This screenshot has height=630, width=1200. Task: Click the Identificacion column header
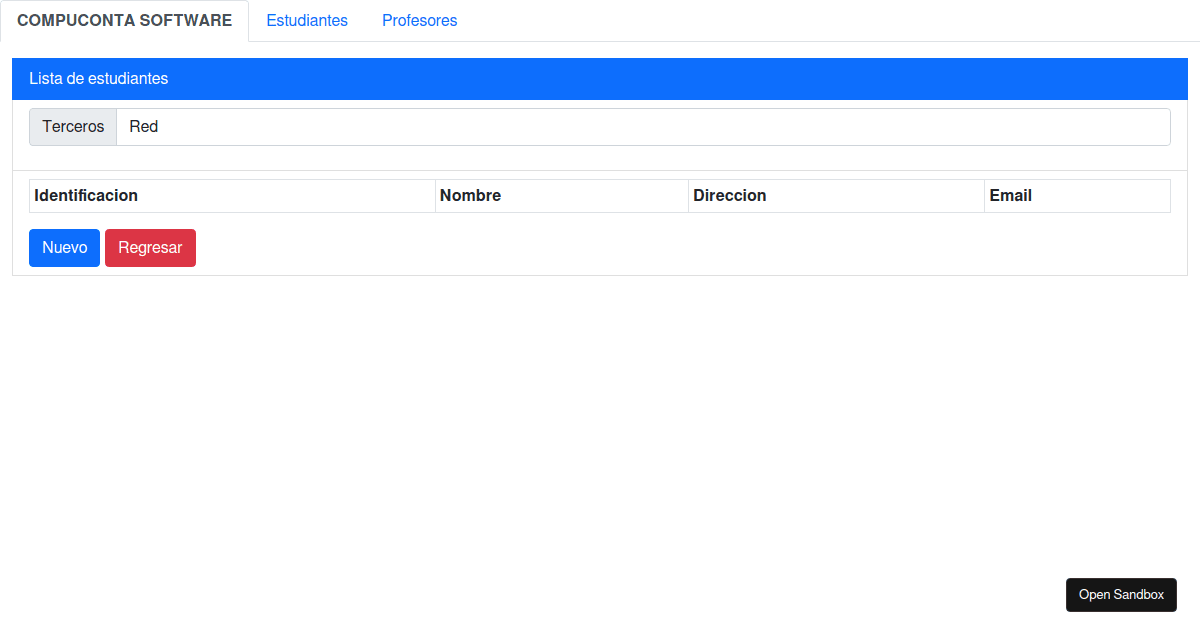coord(86,195)
